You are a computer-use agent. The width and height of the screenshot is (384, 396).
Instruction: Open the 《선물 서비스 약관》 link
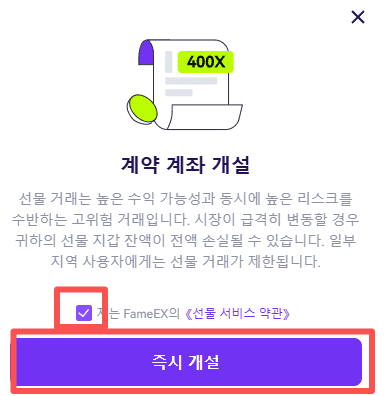point(237,313)
